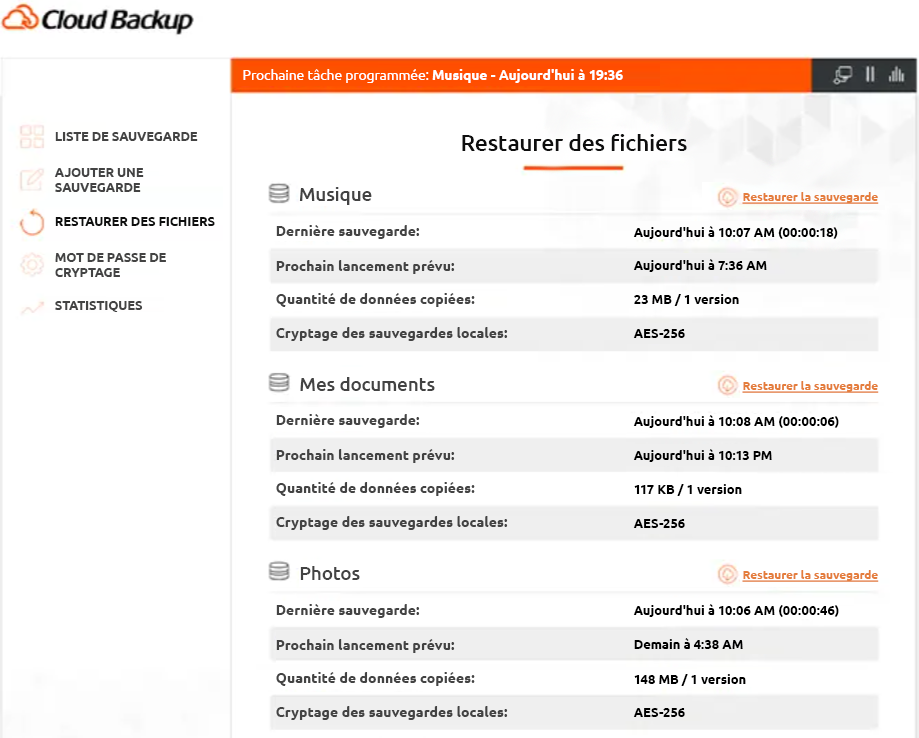Open statistics via the bar-chart icon
Screen dimensions: 919x738
click(x=897, y=74)
